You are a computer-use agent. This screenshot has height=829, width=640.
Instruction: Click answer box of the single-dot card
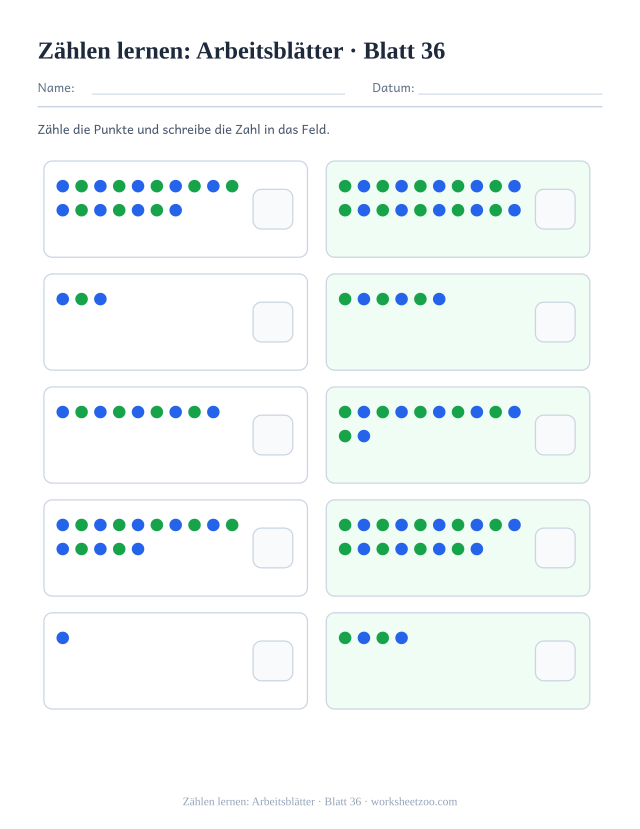(273, 661)
